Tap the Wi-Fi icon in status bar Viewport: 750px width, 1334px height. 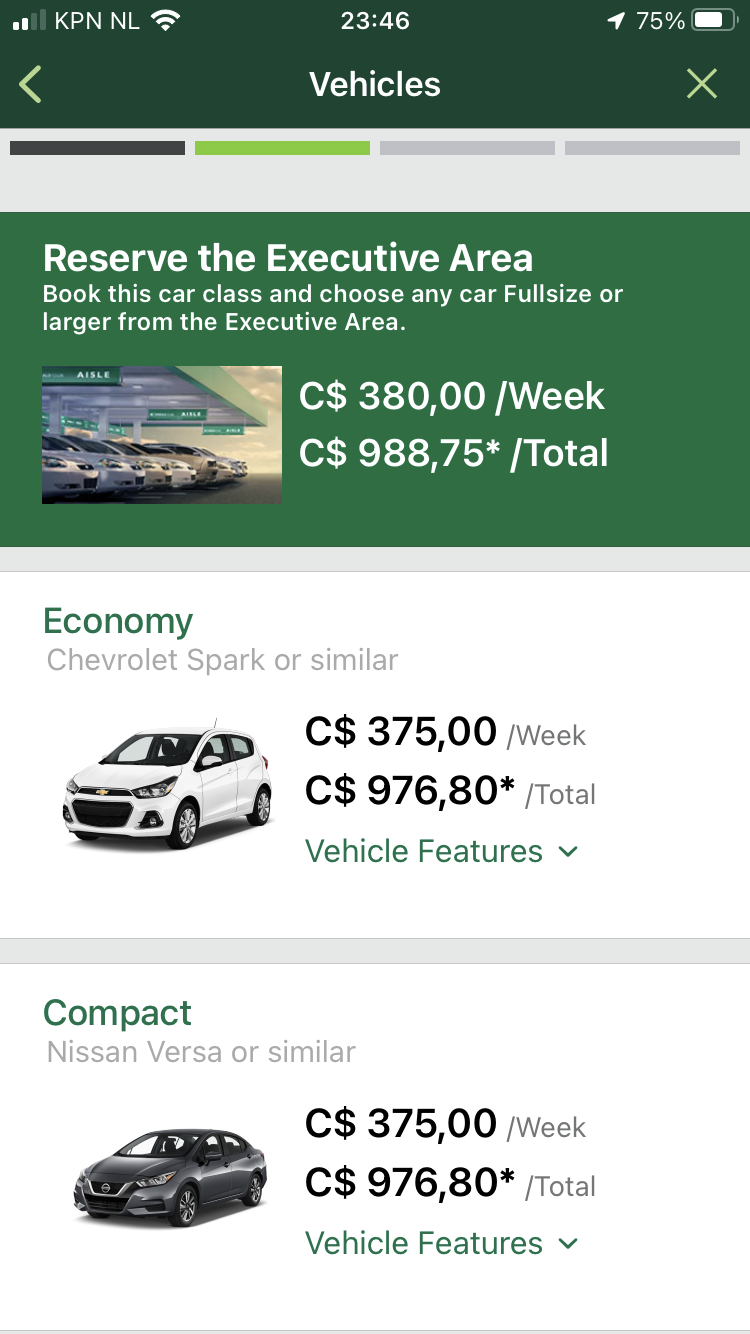(164, 21)
